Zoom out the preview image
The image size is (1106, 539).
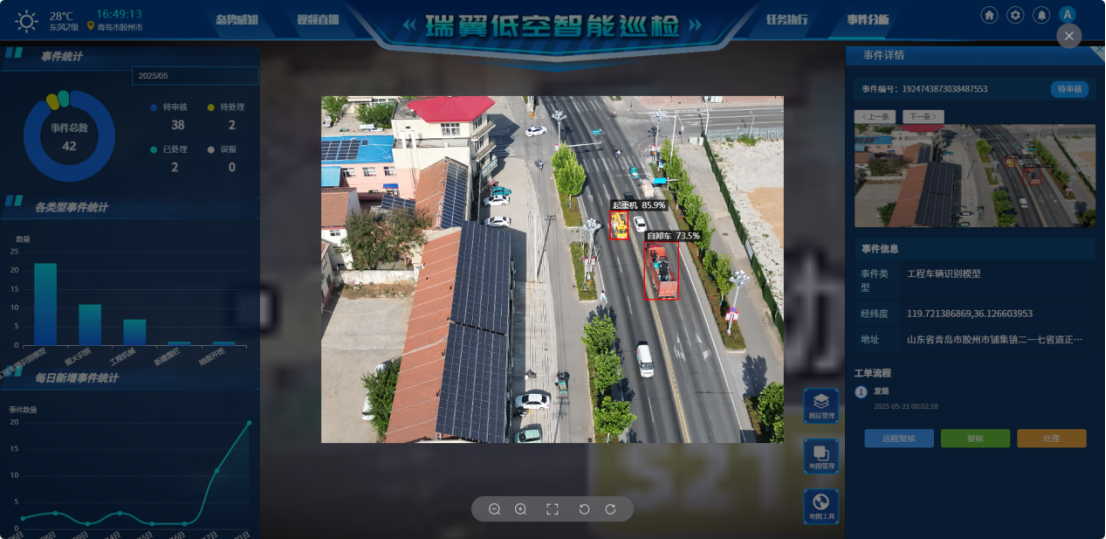click(494, 509)
